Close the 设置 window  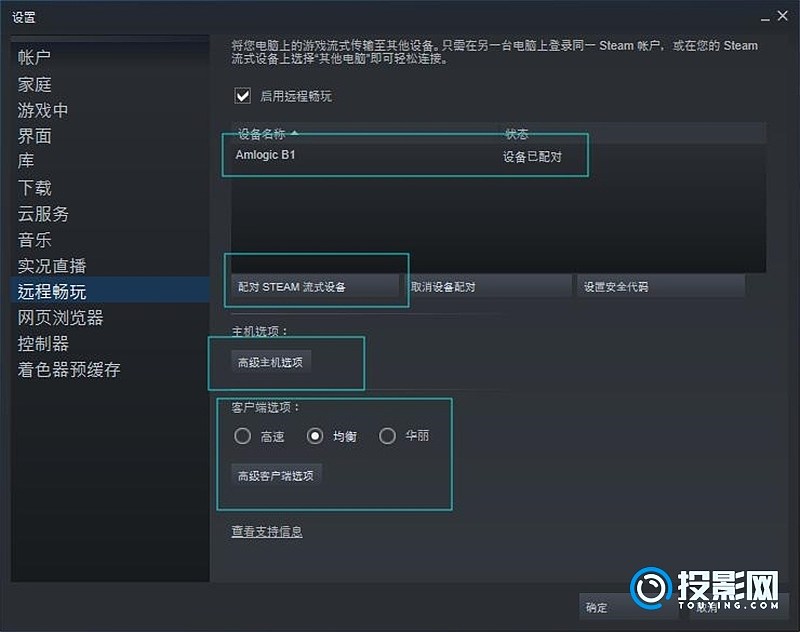pyautogui.click(x=783, y=16)
